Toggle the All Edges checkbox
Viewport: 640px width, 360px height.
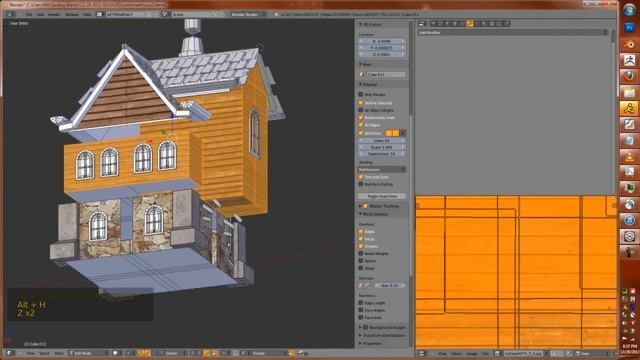(361, 125)
